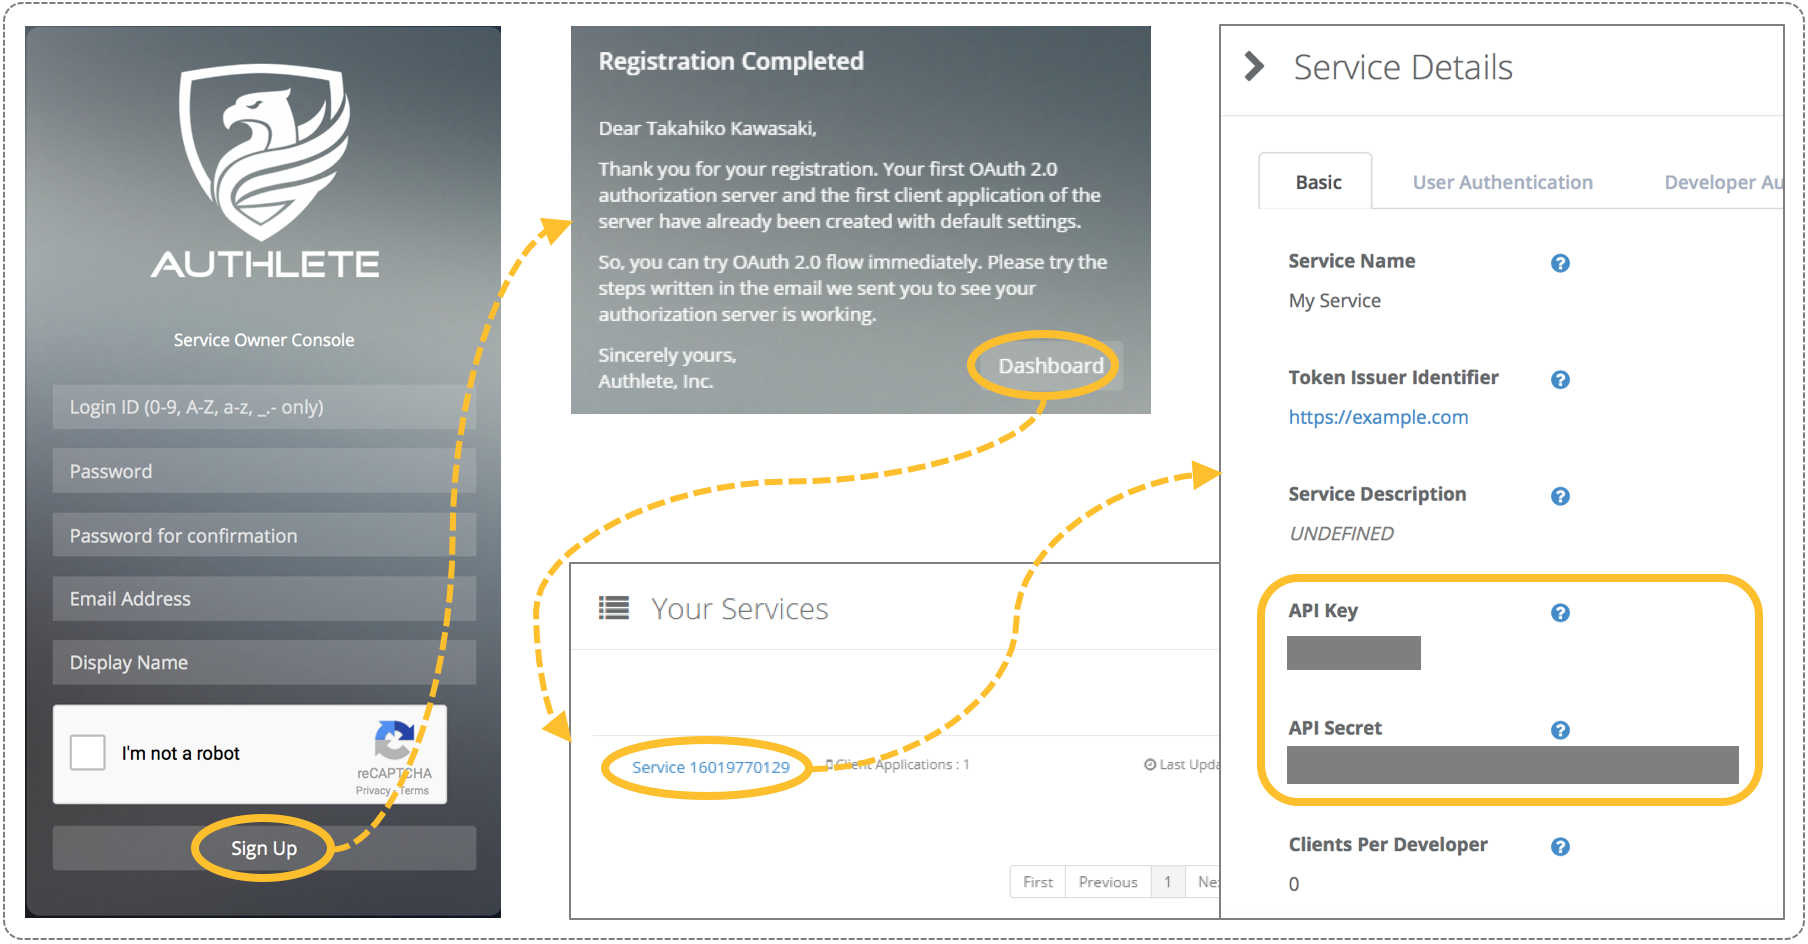Click the Authlete eagle shield logo
Viewport: 1808px width, 944px height.
265,151
